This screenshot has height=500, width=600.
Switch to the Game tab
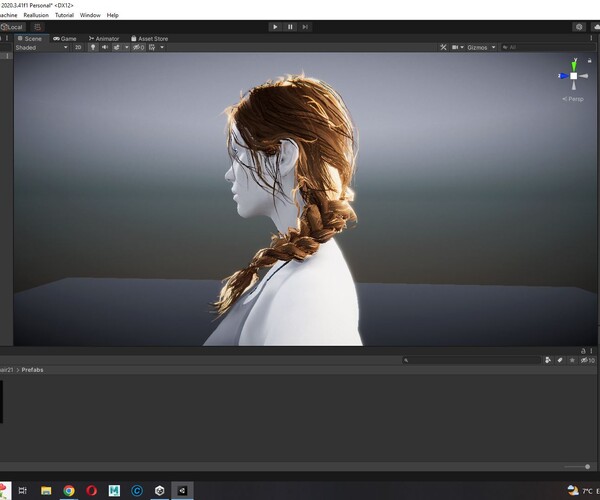tap(65, 39)
